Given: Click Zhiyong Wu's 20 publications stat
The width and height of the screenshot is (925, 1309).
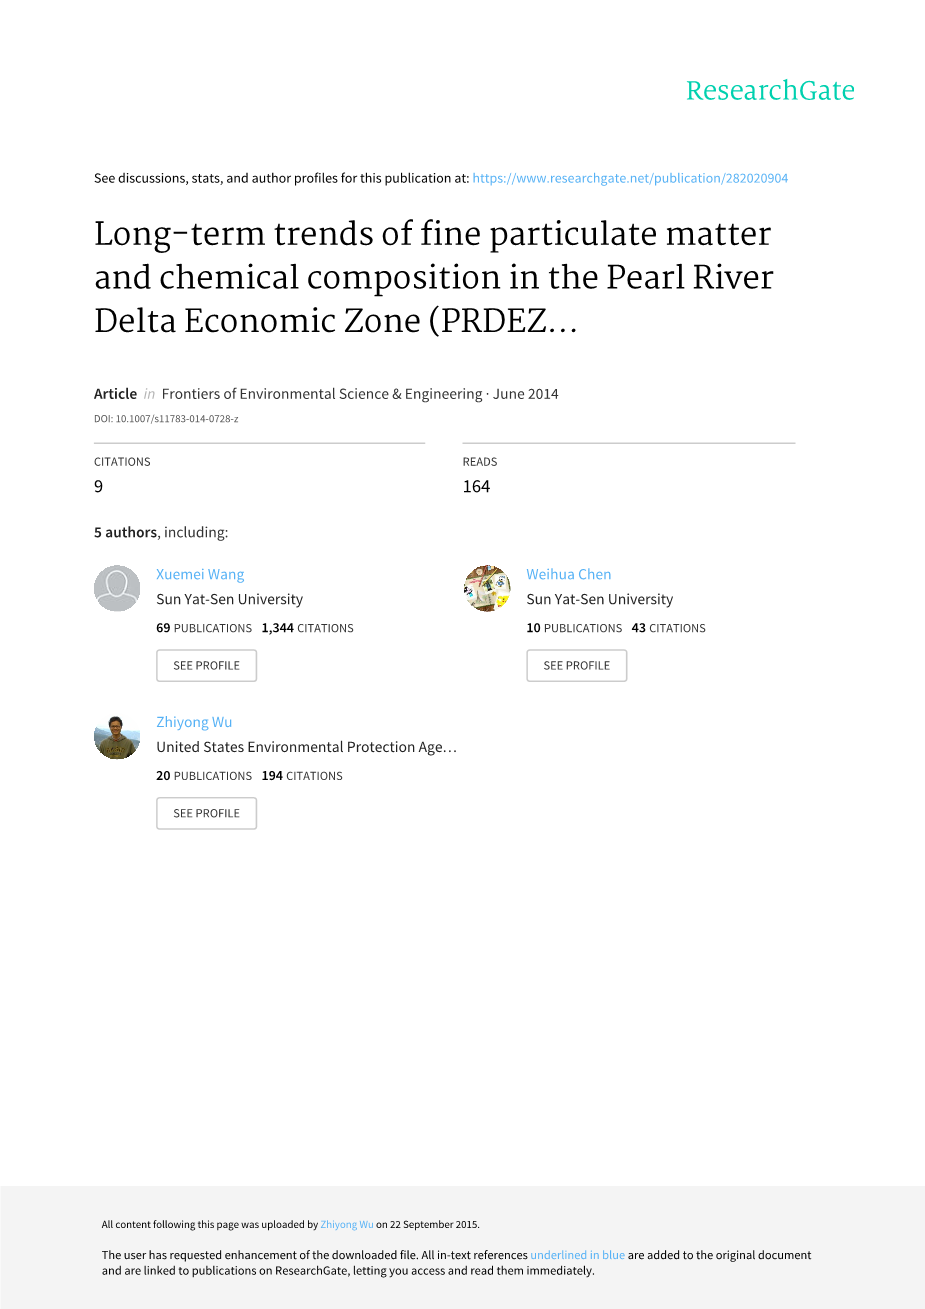Looking at the screenshot, I should pos(204,776).
